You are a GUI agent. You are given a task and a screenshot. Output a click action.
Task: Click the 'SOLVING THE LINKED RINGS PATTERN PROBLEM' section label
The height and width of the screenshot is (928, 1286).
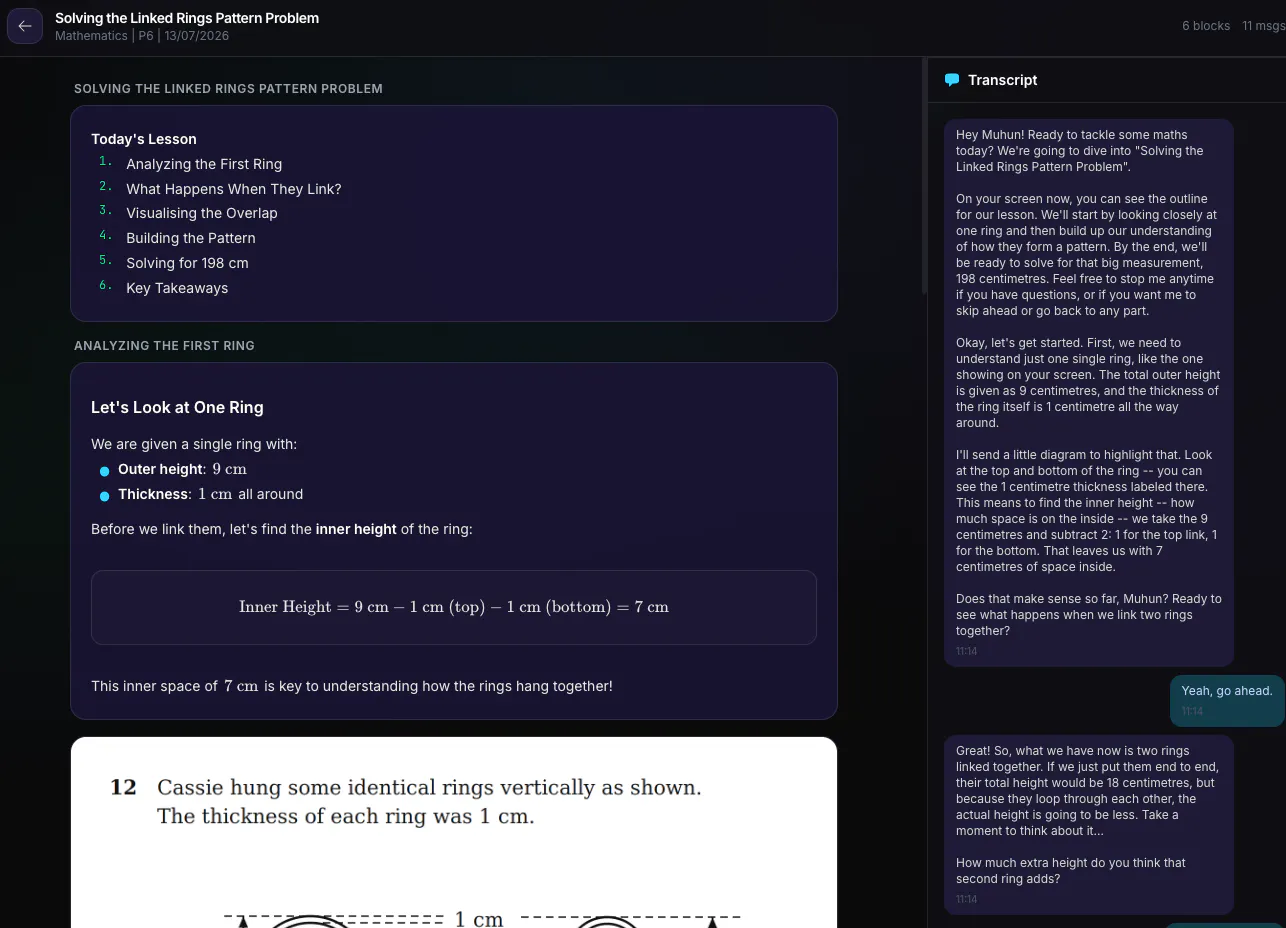(x=228, y=89)
